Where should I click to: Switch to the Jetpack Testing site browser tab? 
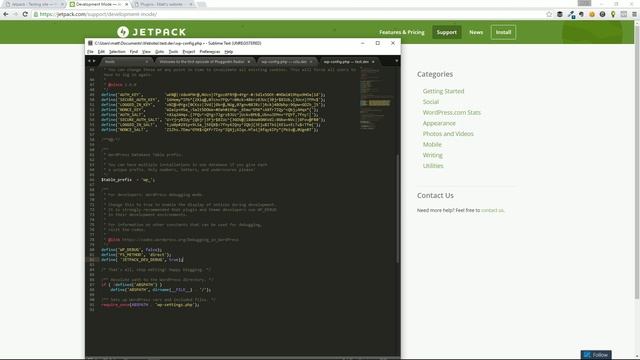click(x=32, y=4)
